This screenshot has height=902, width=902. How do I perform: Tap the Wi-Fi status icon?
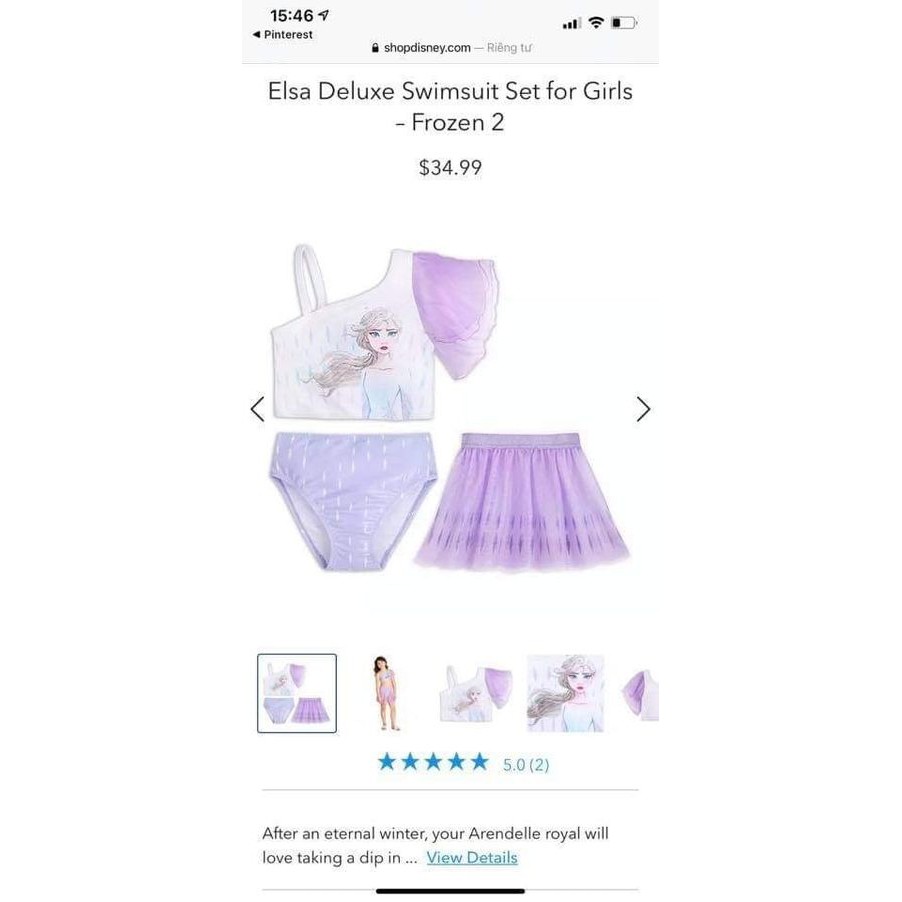(x=597, y=23)
